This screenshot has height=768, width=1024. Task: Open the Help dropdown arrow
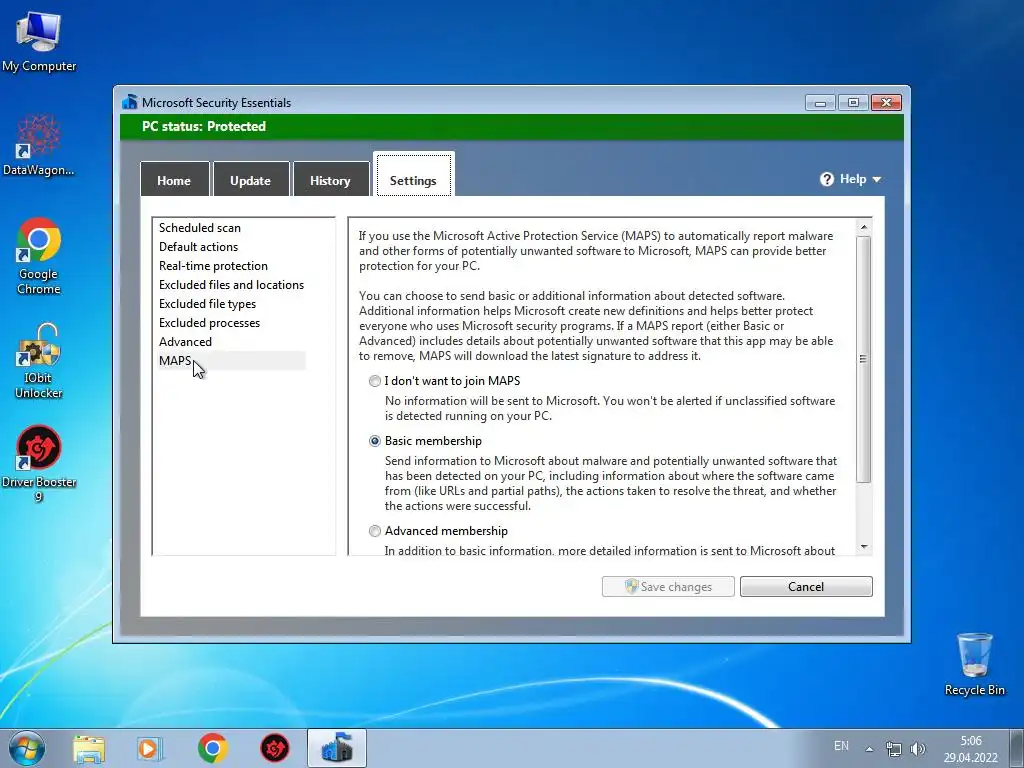(876, 180)
